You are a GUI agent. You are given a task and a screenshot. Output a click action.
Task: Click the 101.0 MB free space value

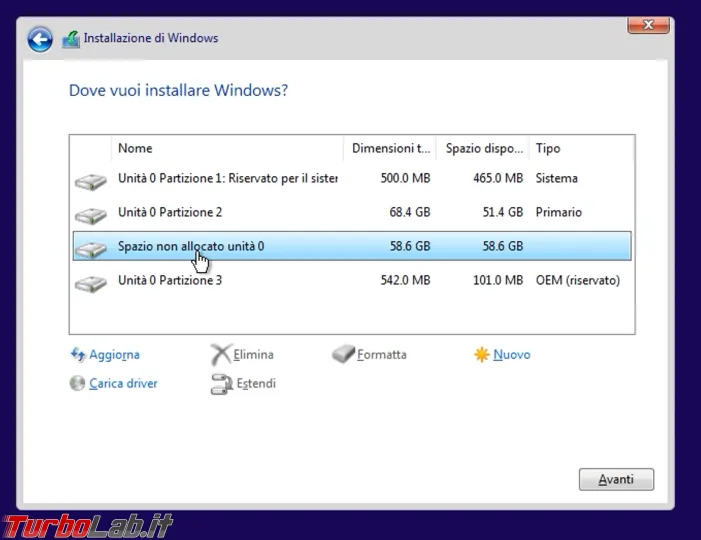point(498,280)
